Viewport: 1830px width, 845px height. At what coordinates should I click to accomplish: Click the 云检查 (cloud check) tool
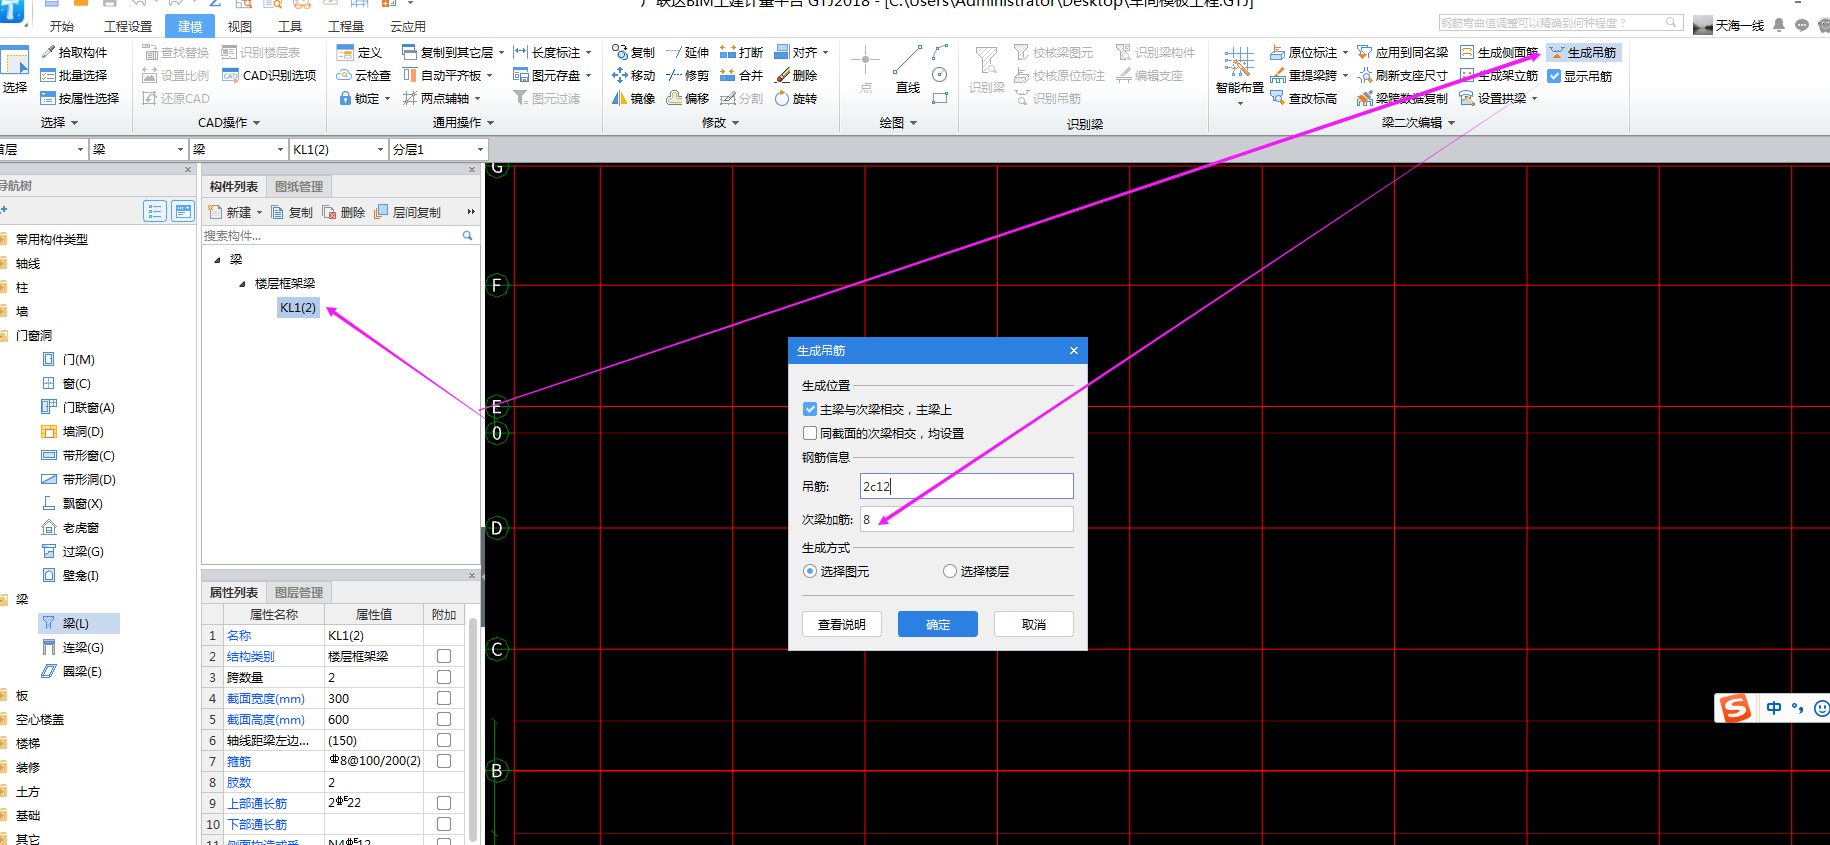pos(364,75)
